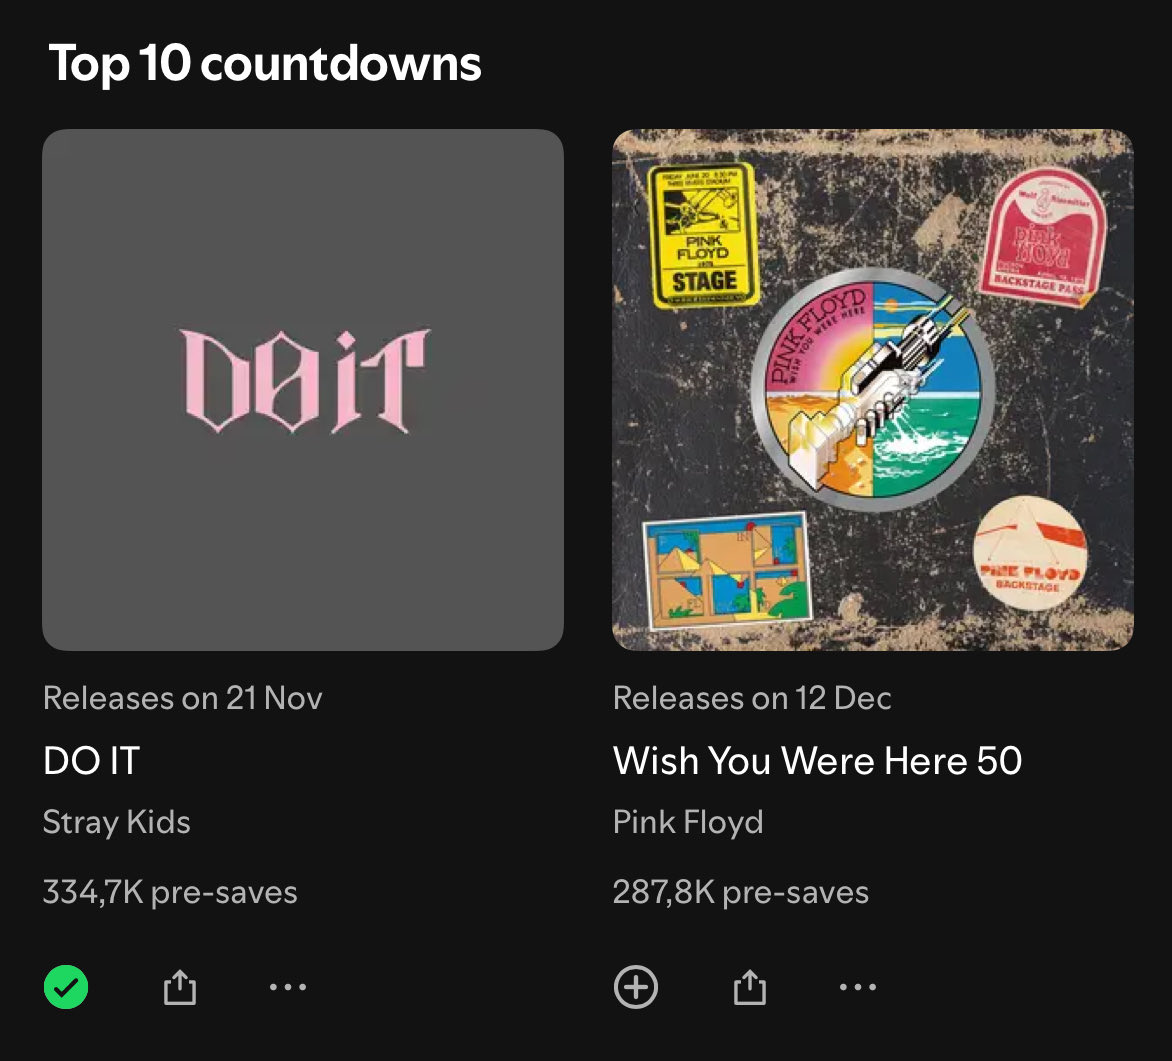Open the DO IT album cover
1172x1061 pixels.
tap(303, 389)
